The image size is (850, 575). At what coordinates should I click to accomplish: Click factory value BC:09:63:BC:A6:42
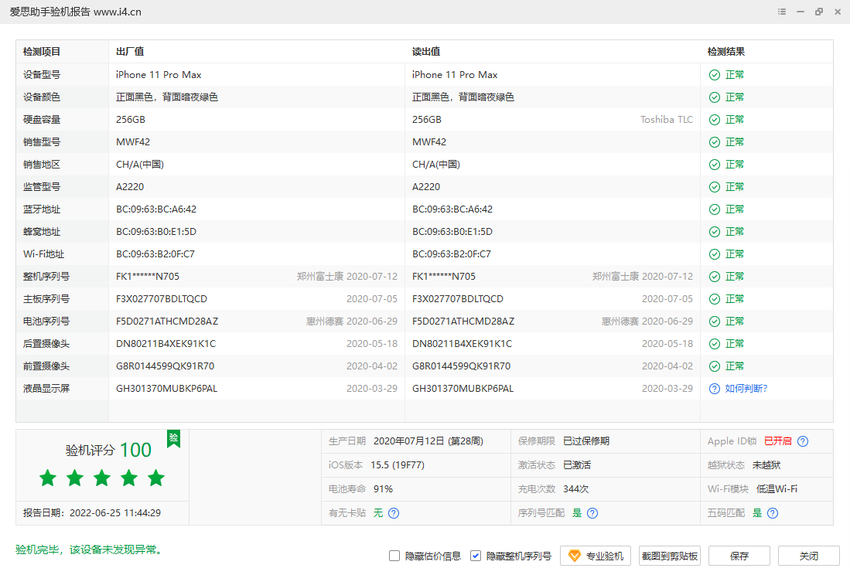(156, 209)
